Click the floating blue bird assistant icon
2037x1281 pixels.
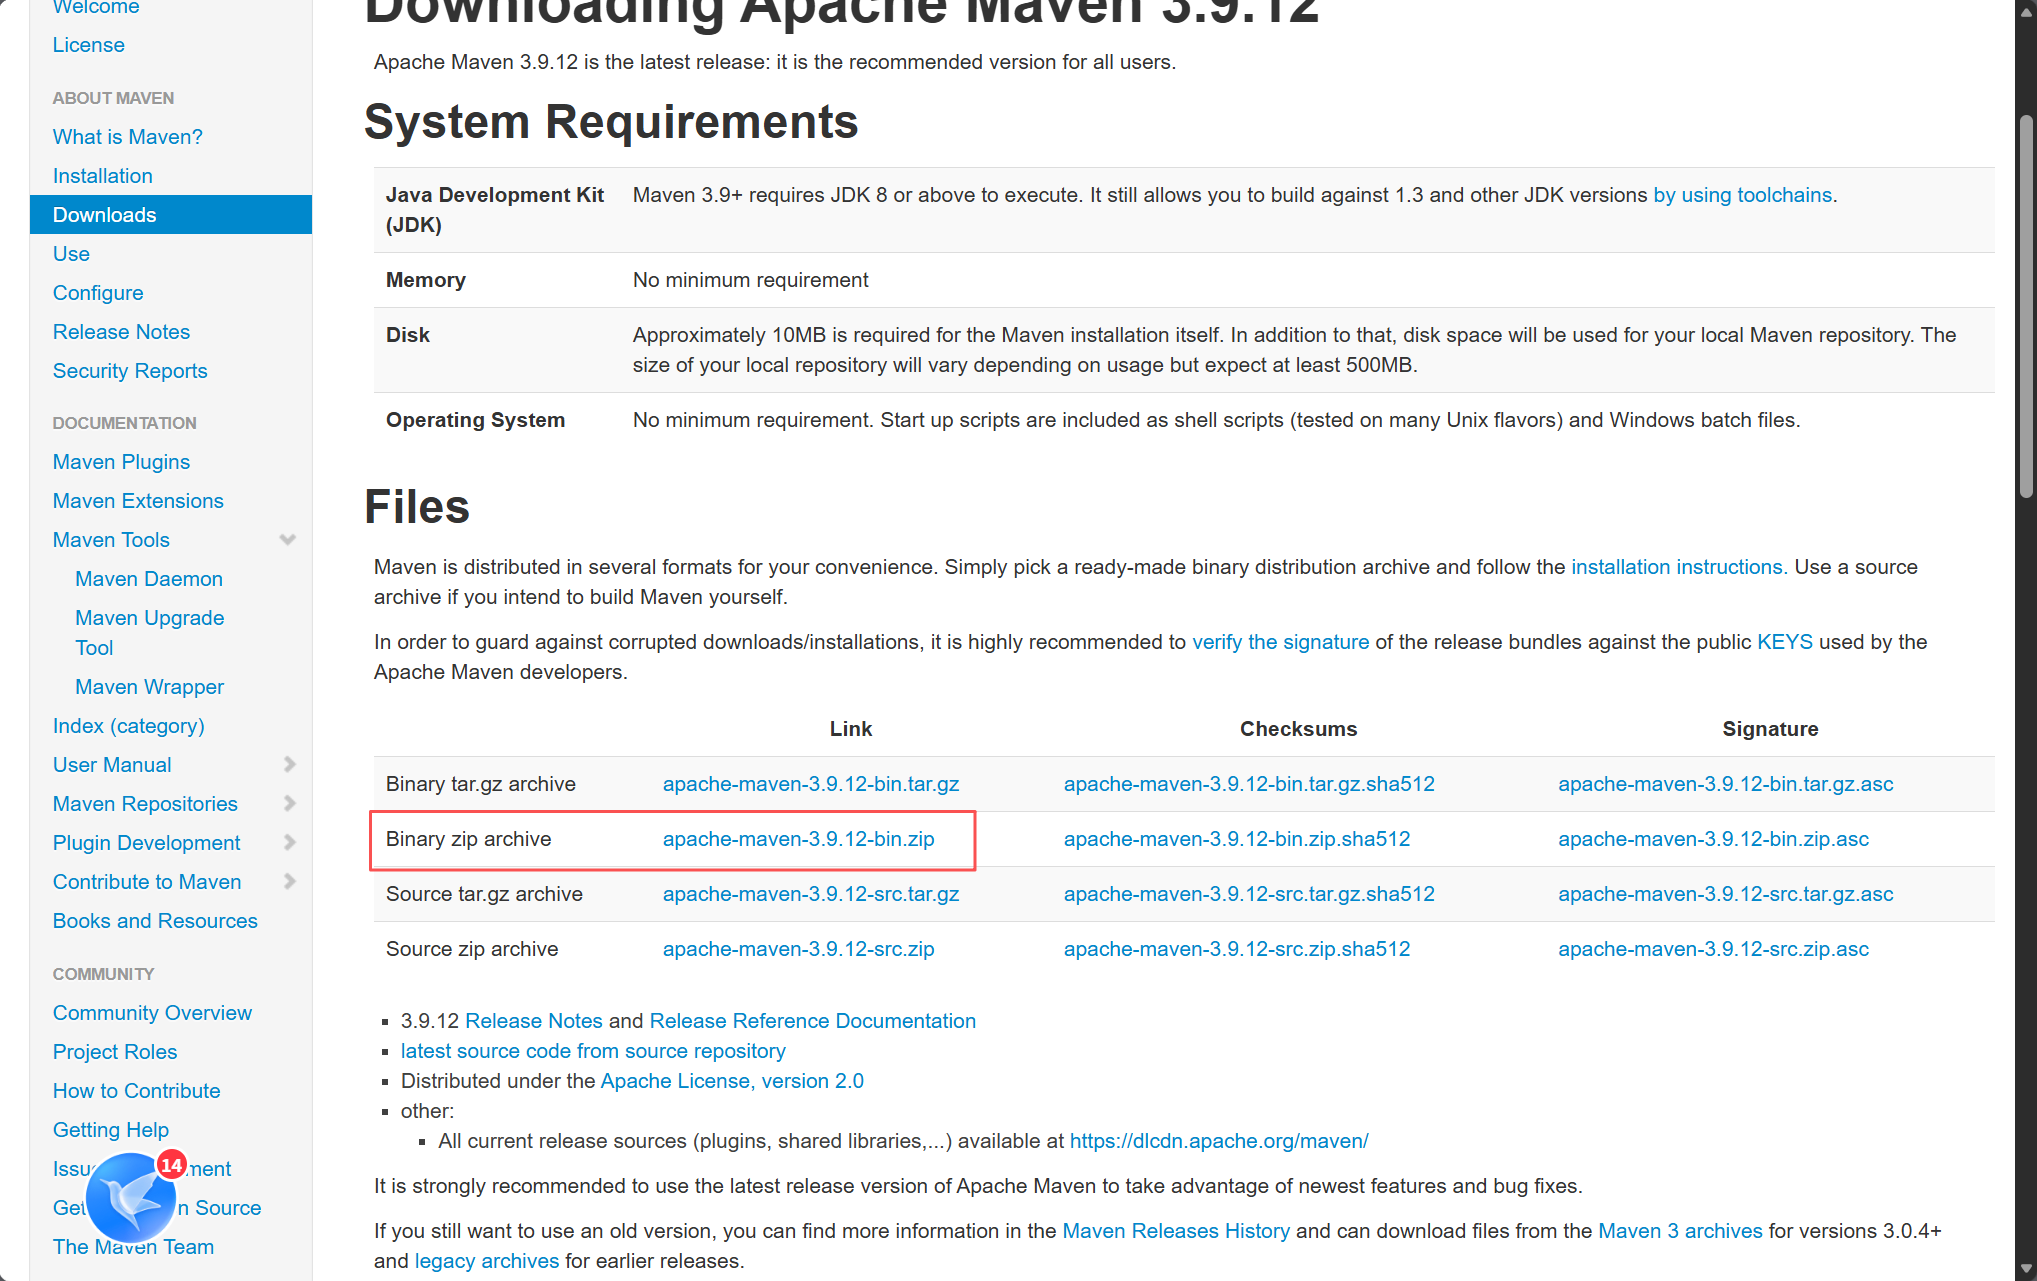(130, 1198)
